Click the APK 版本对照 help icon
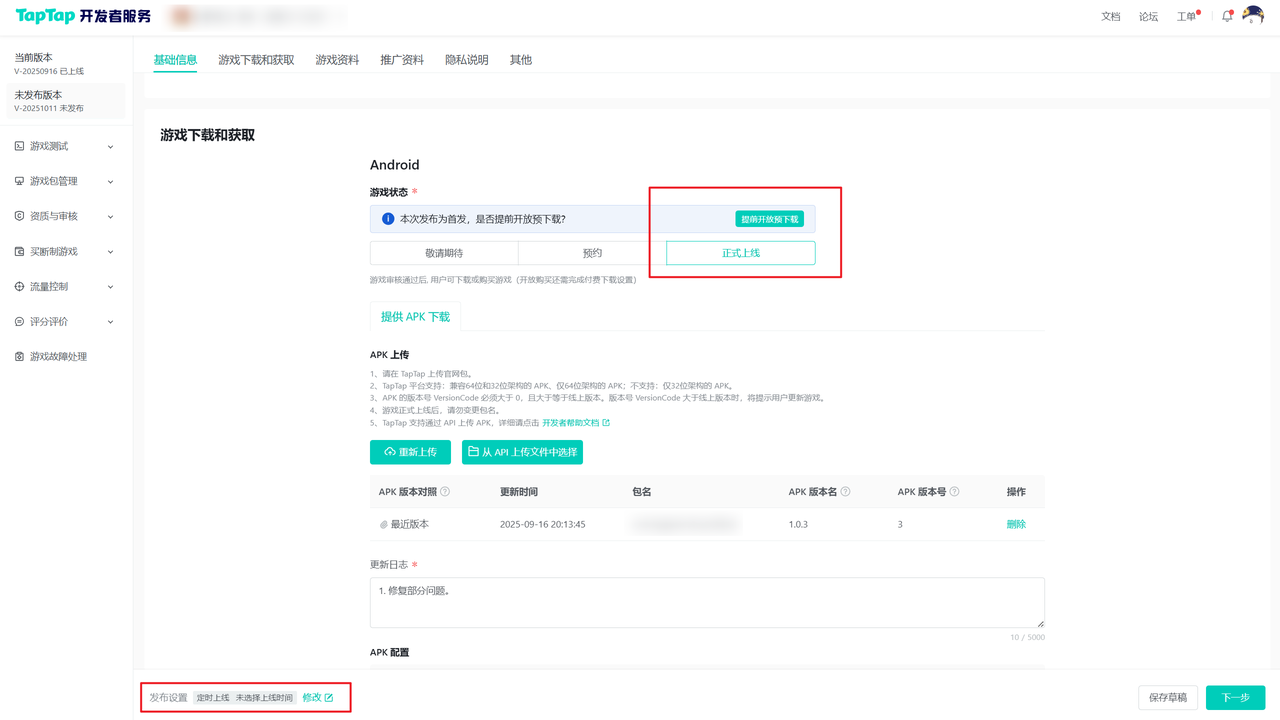This screenshot has width=1280, height=720. point(445,492)
